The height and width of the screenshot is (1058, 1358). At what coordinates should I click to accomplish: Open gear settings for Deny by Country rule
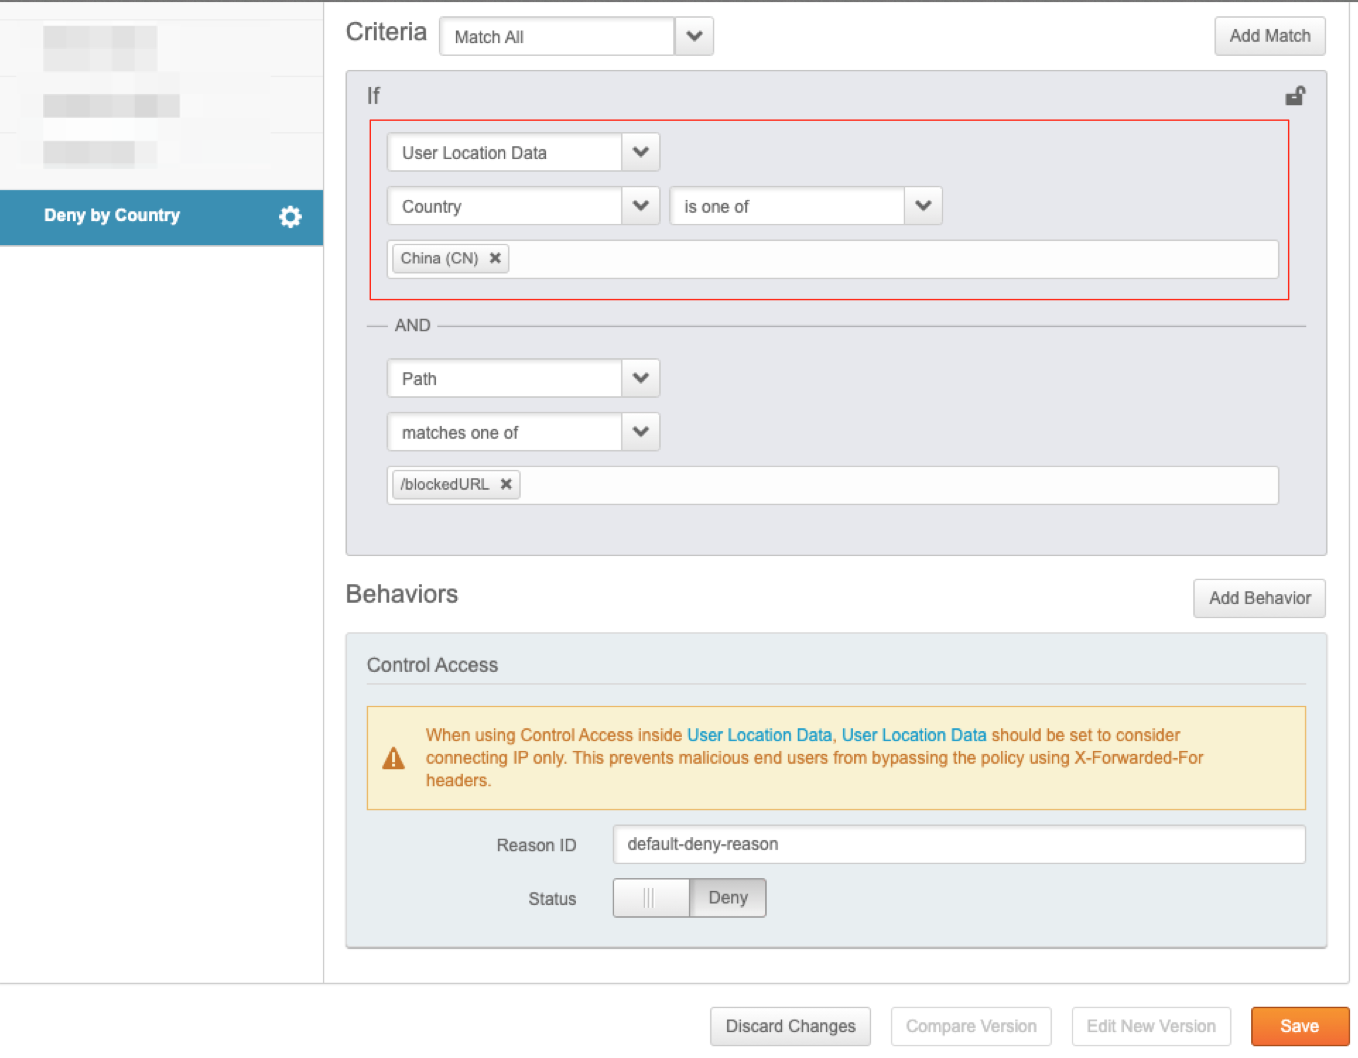click(x=290, y=217)
